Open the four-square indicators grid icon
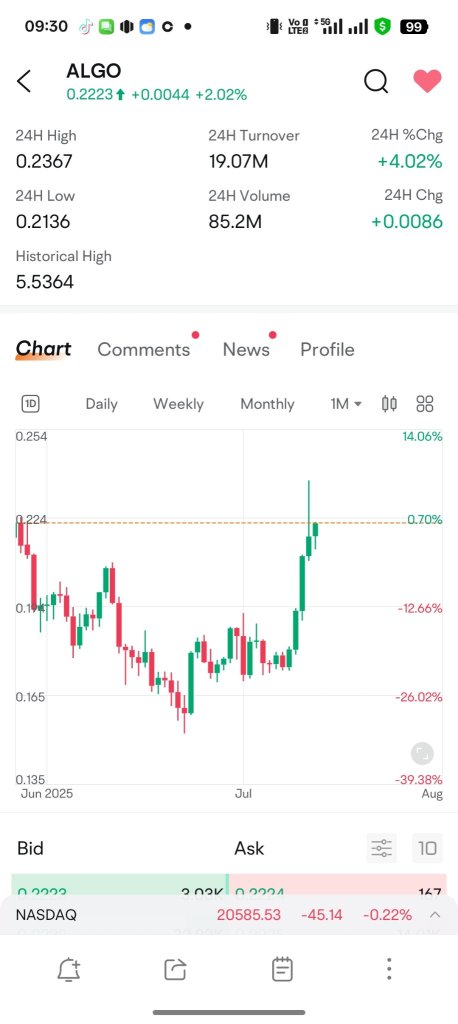The height and width of the screenshot is (1024, 458). click(x=425, y=404)
